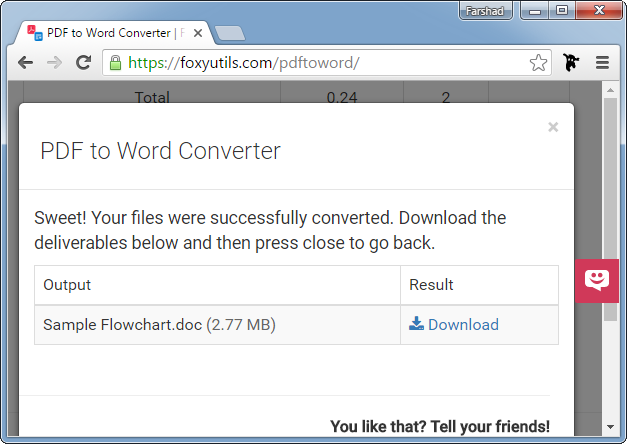The height and width of the screenshot is (444, 627).
Task: Click the PDF to Word Converter heading
Action: [160, 151]
